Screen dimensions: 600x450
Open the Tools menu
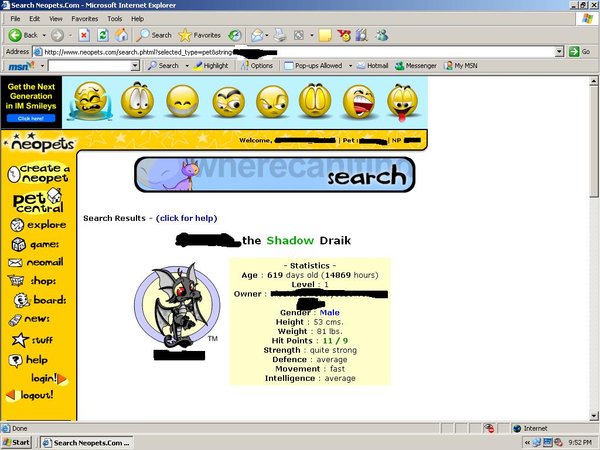(x=114, y=19)
